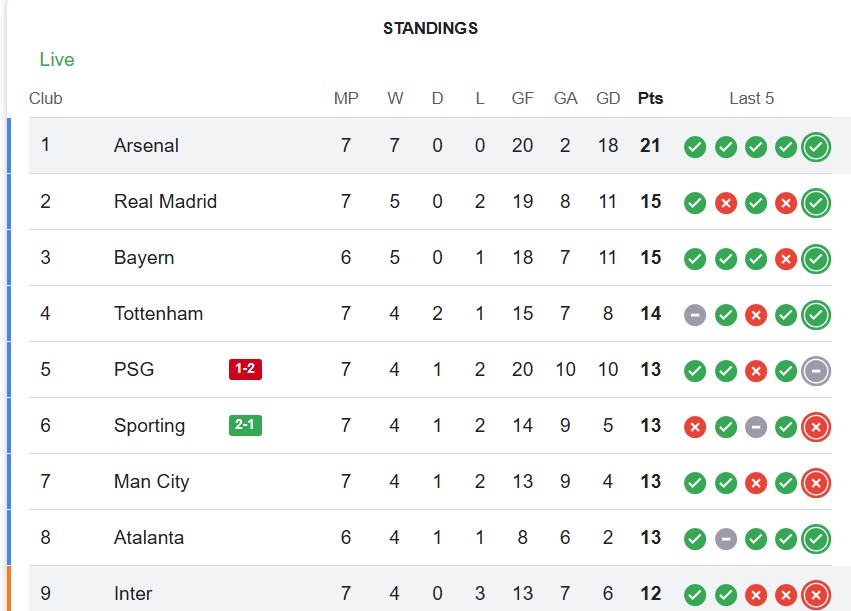Select the Pts column header
The image size is (851, 611).
[x=650, y=98]
